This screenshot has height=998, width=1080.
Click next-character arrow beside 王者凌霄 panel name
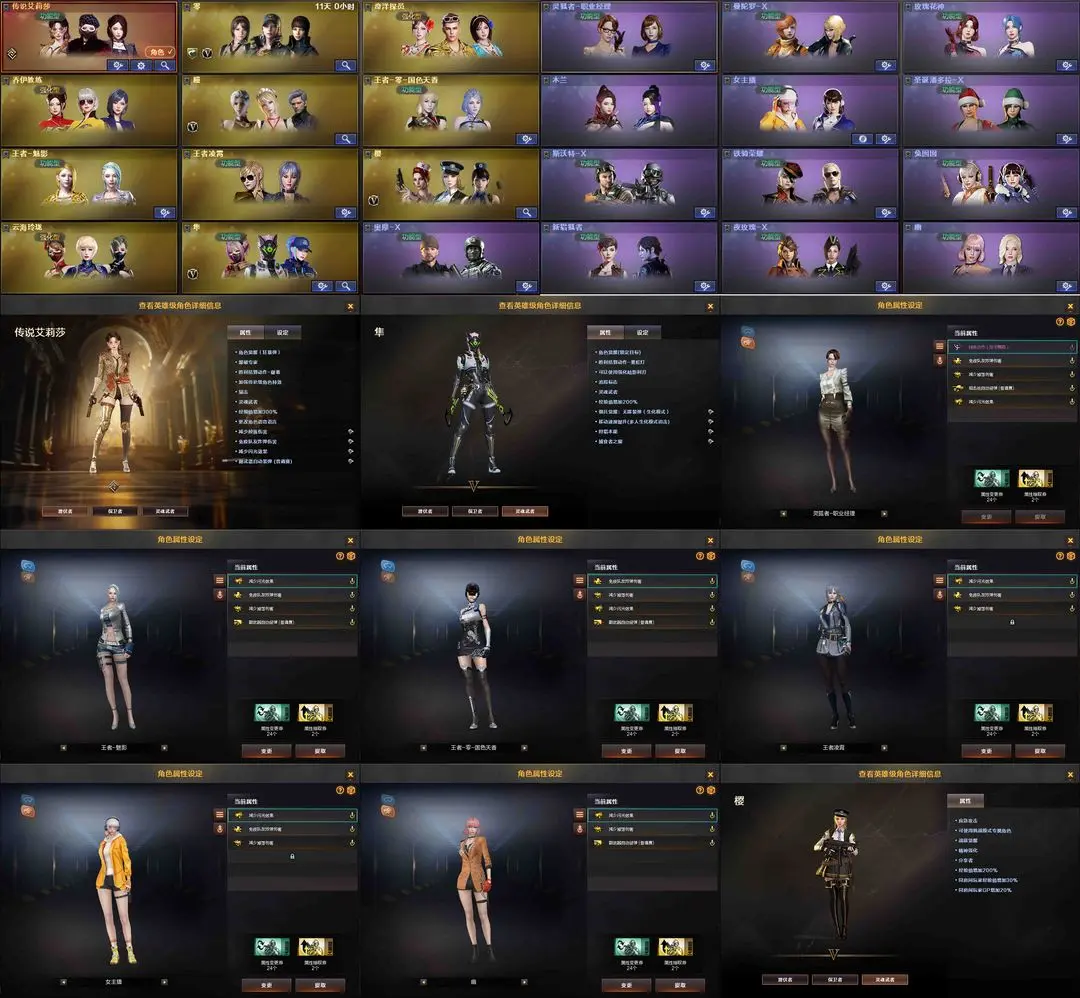884,747
